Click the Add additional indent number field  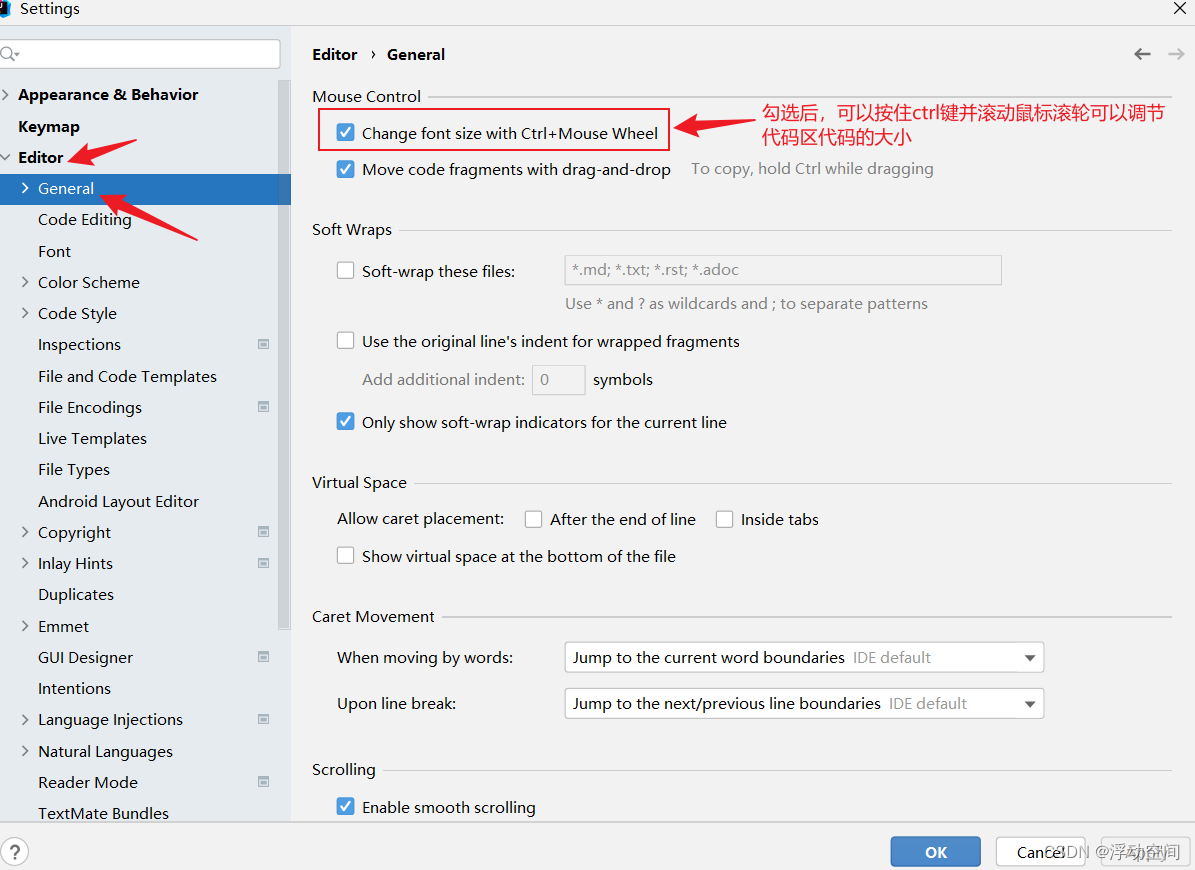tap(559, 379)
